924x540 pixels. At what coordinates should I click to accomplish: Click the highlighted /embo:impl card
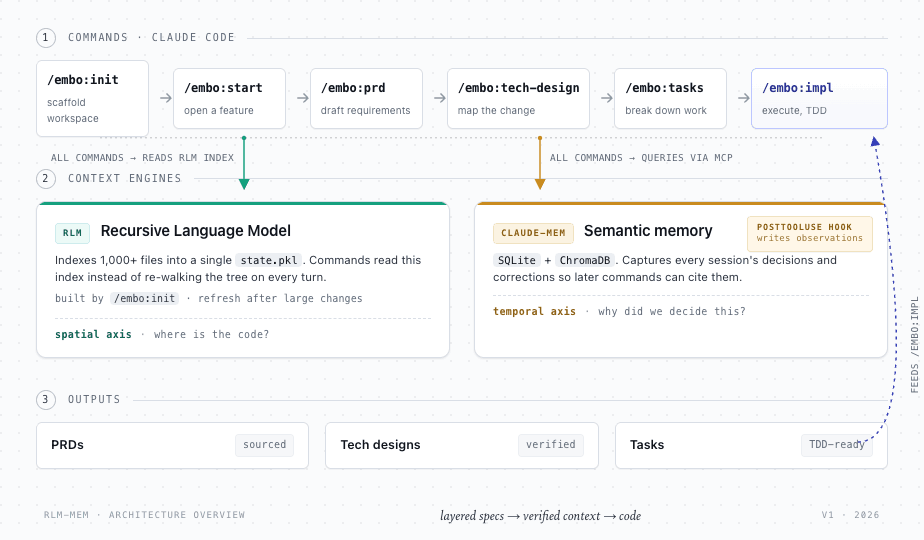[x=819, y=98]
